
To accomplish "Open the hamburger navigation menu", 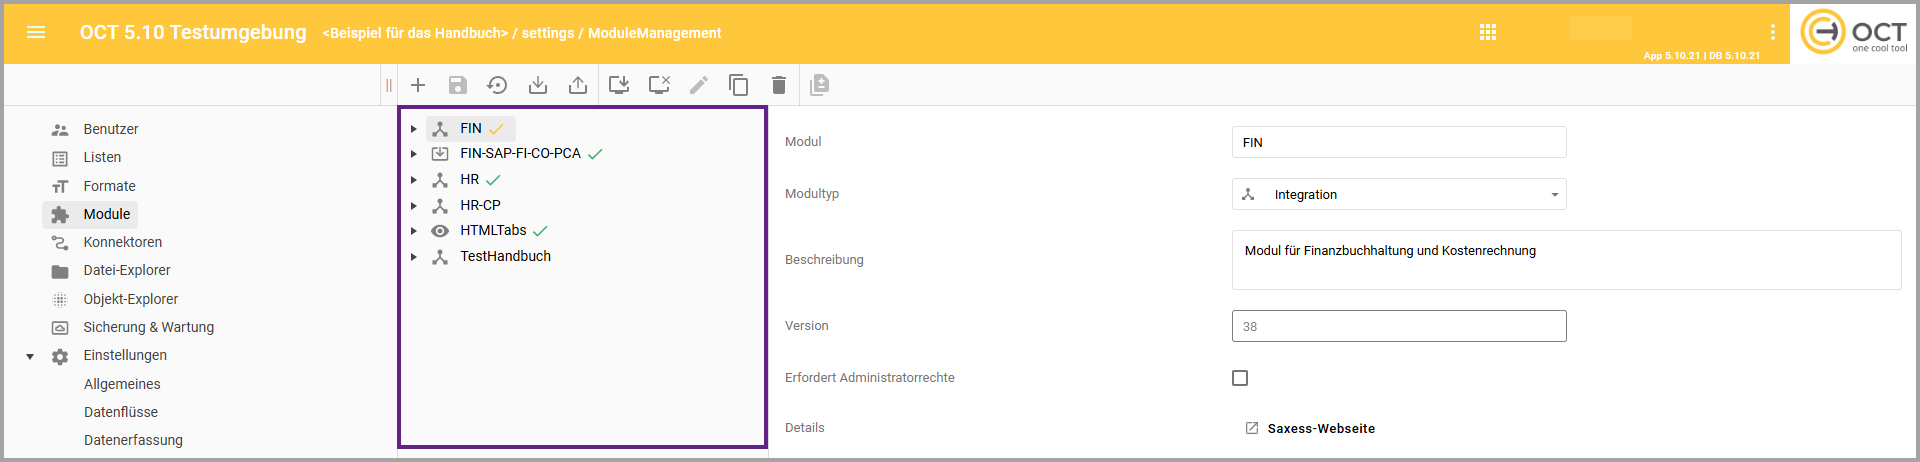I will 36,32.
